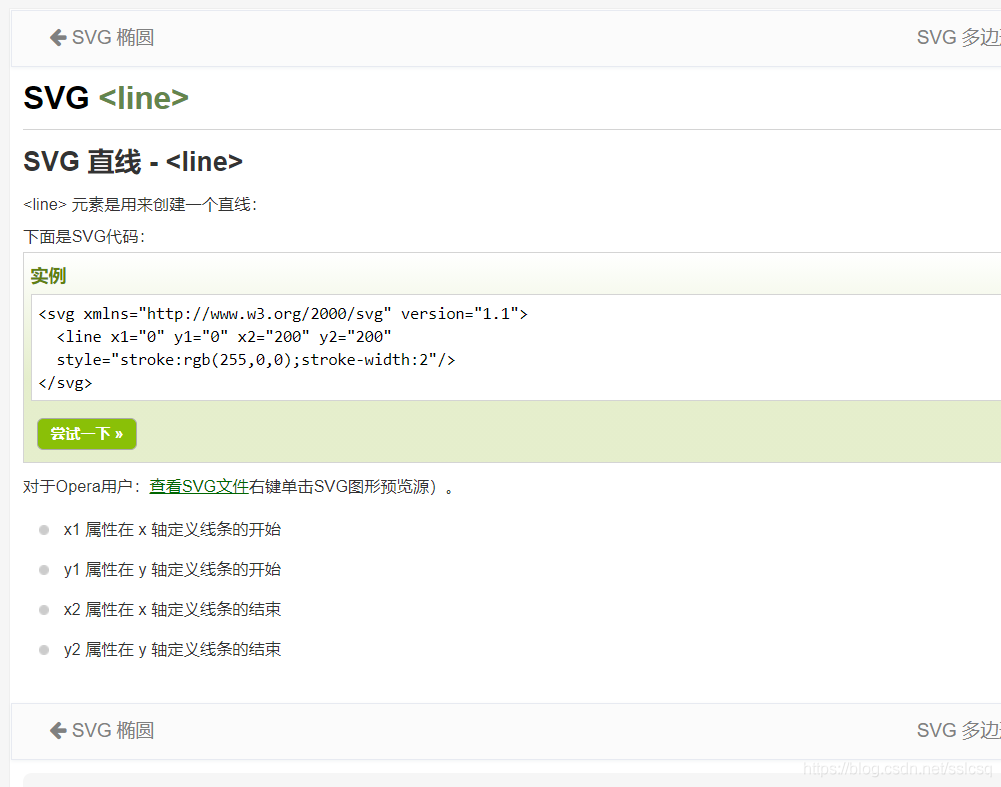This screenshot has width=1001, height=787.
Task: Open the 查看SVG文件 hyperlink
Action: pyautogui.click(x=199, y=486)
